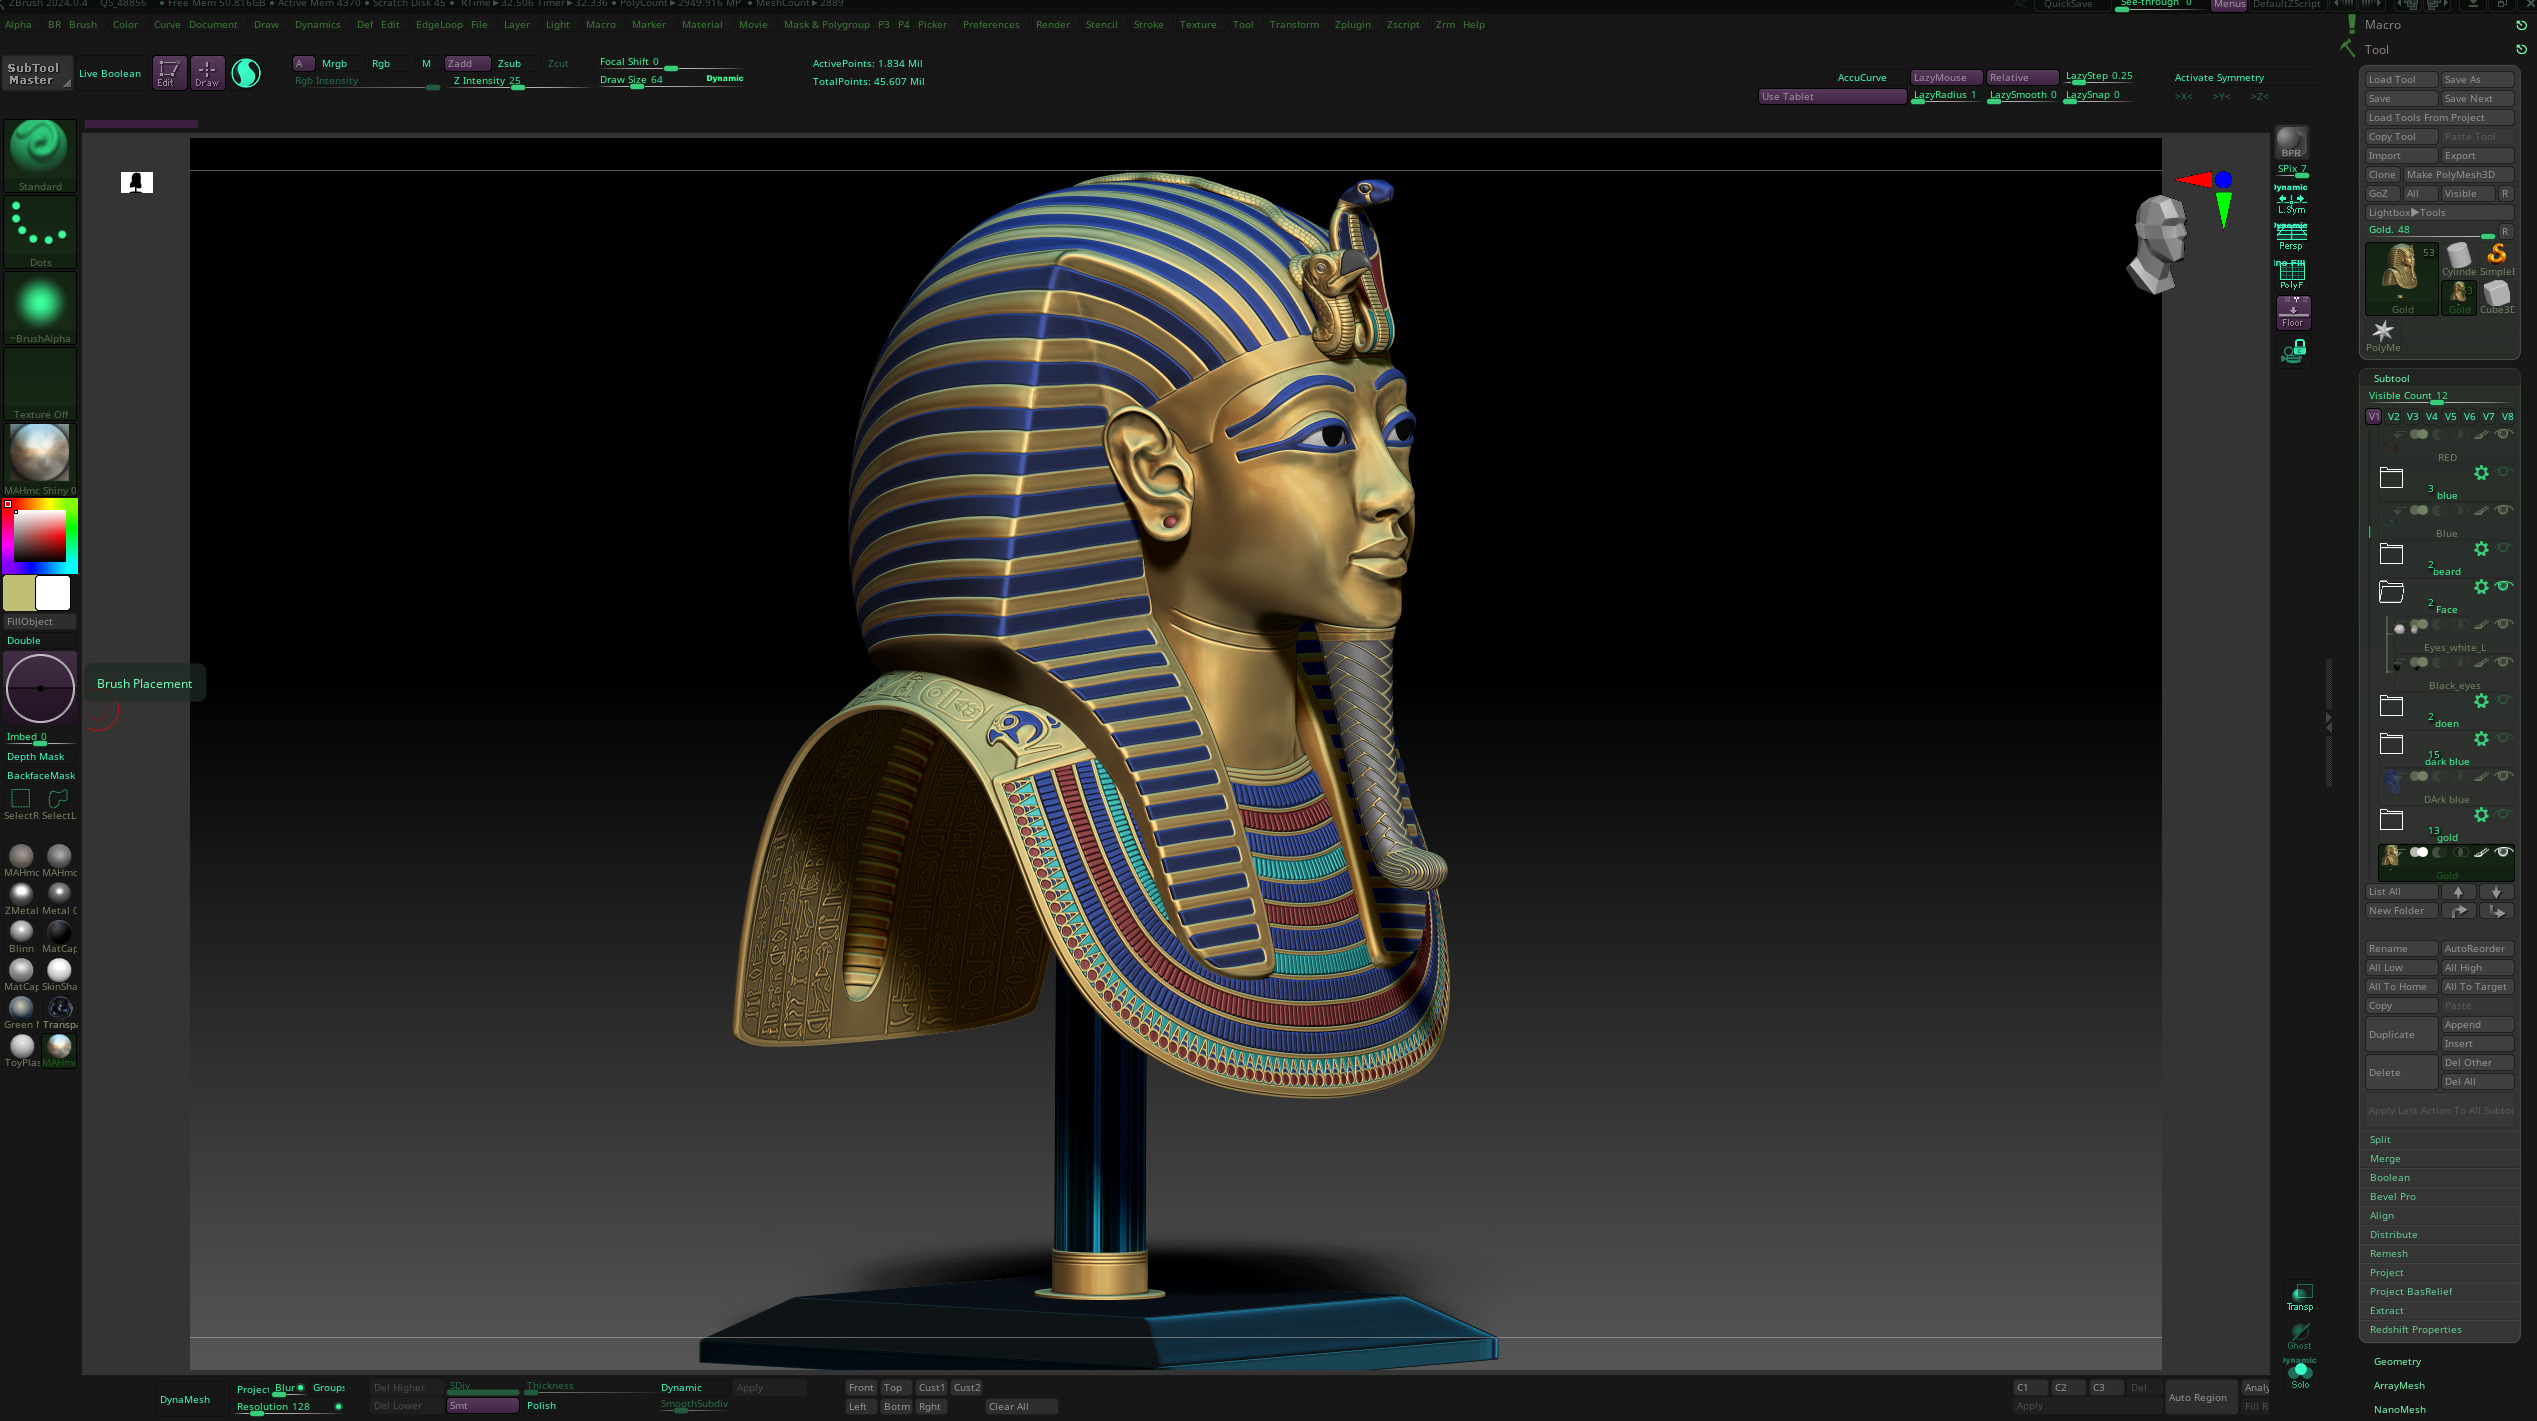Open the BrushAlpha alpha selector

pos(40,307)
